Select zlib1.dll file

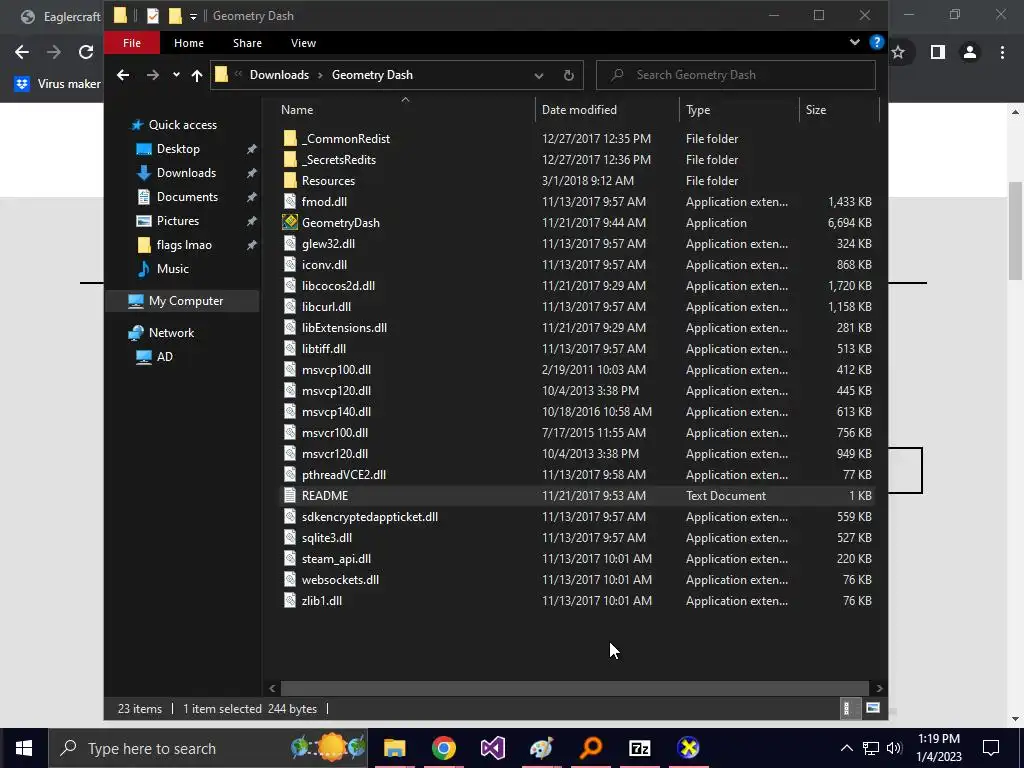click(x=321, y=601)
